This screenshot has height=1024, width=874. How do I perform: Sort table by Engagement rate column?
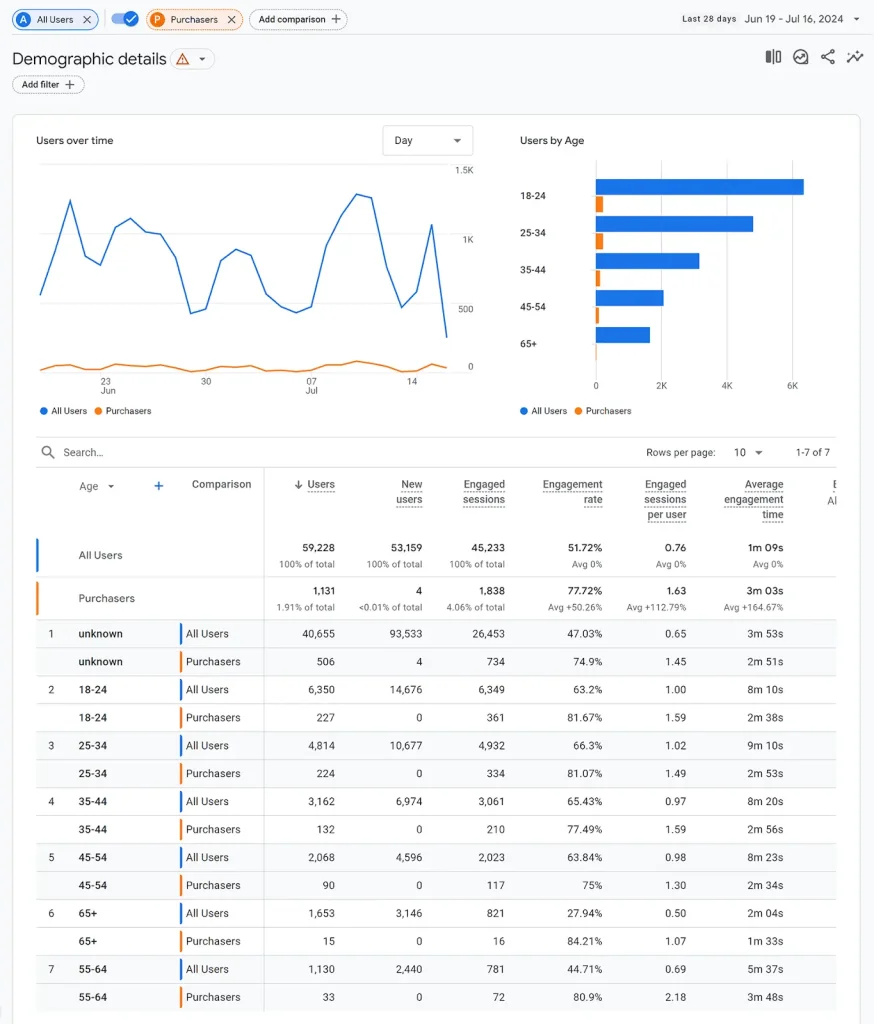pos(573,491)
